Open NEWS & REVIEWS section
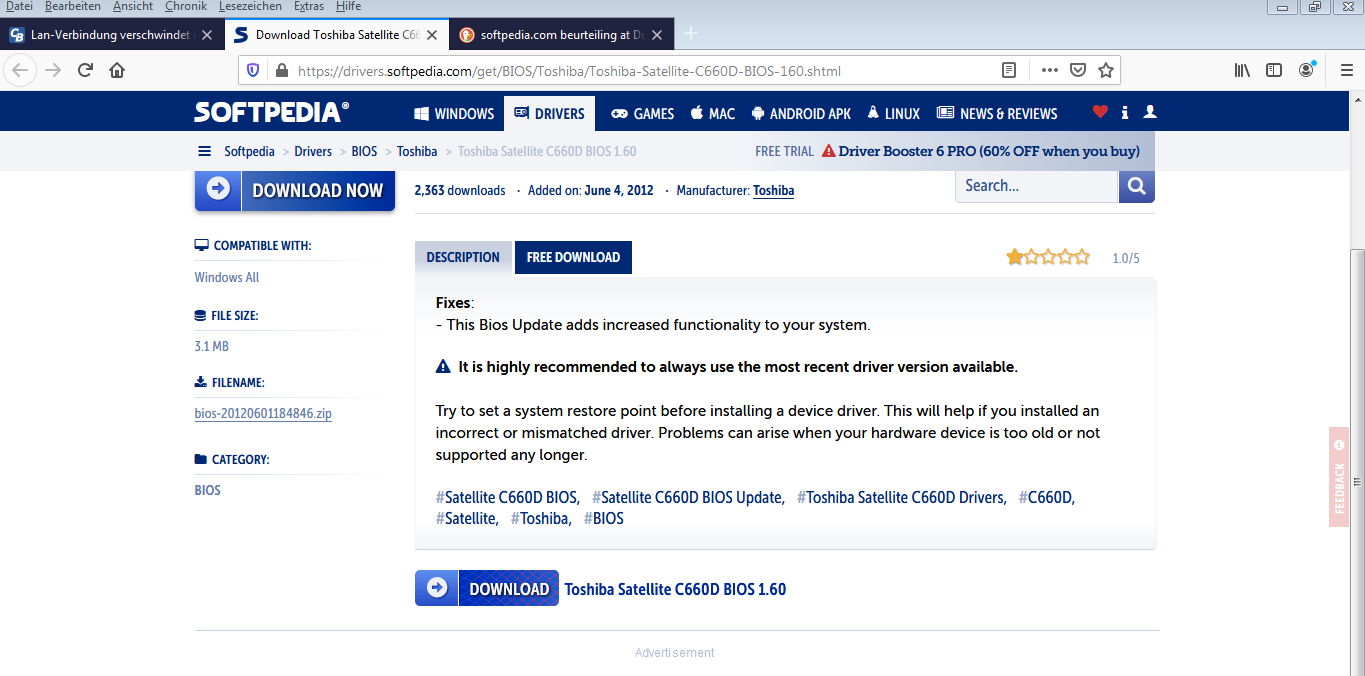This screenshot has width=1365, height=676. tap(997, 114)
